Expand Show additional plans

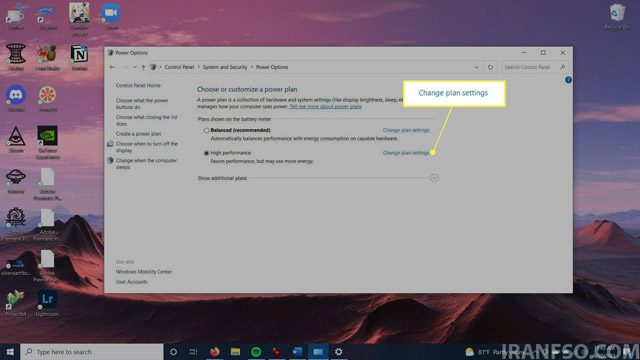coord(434,178)
